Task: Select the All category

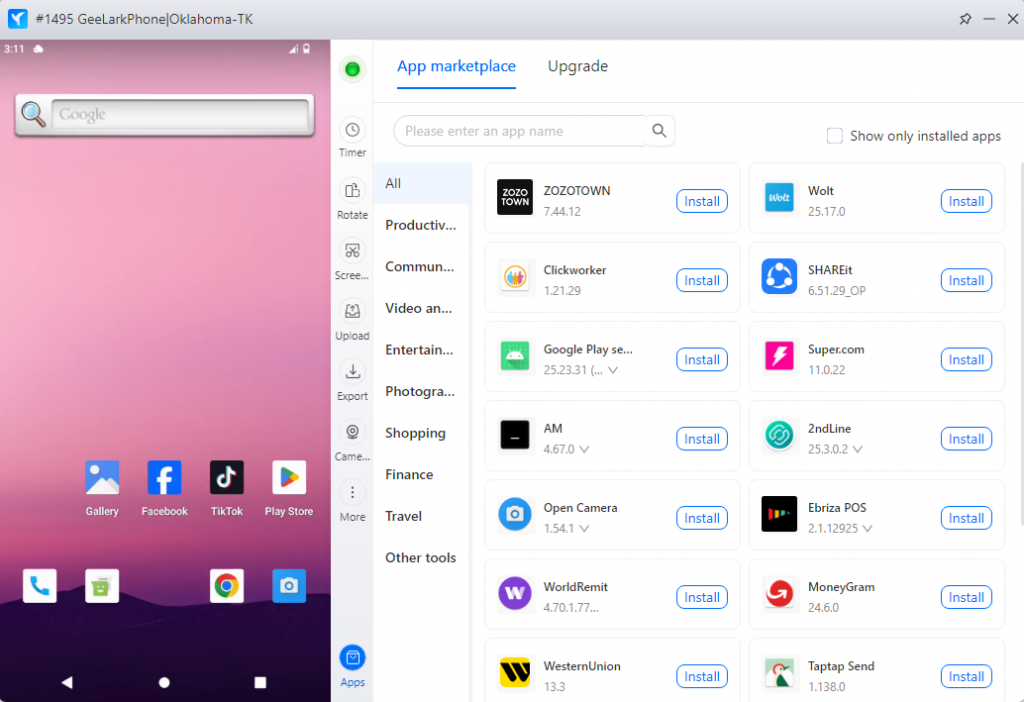Action: 422,183
